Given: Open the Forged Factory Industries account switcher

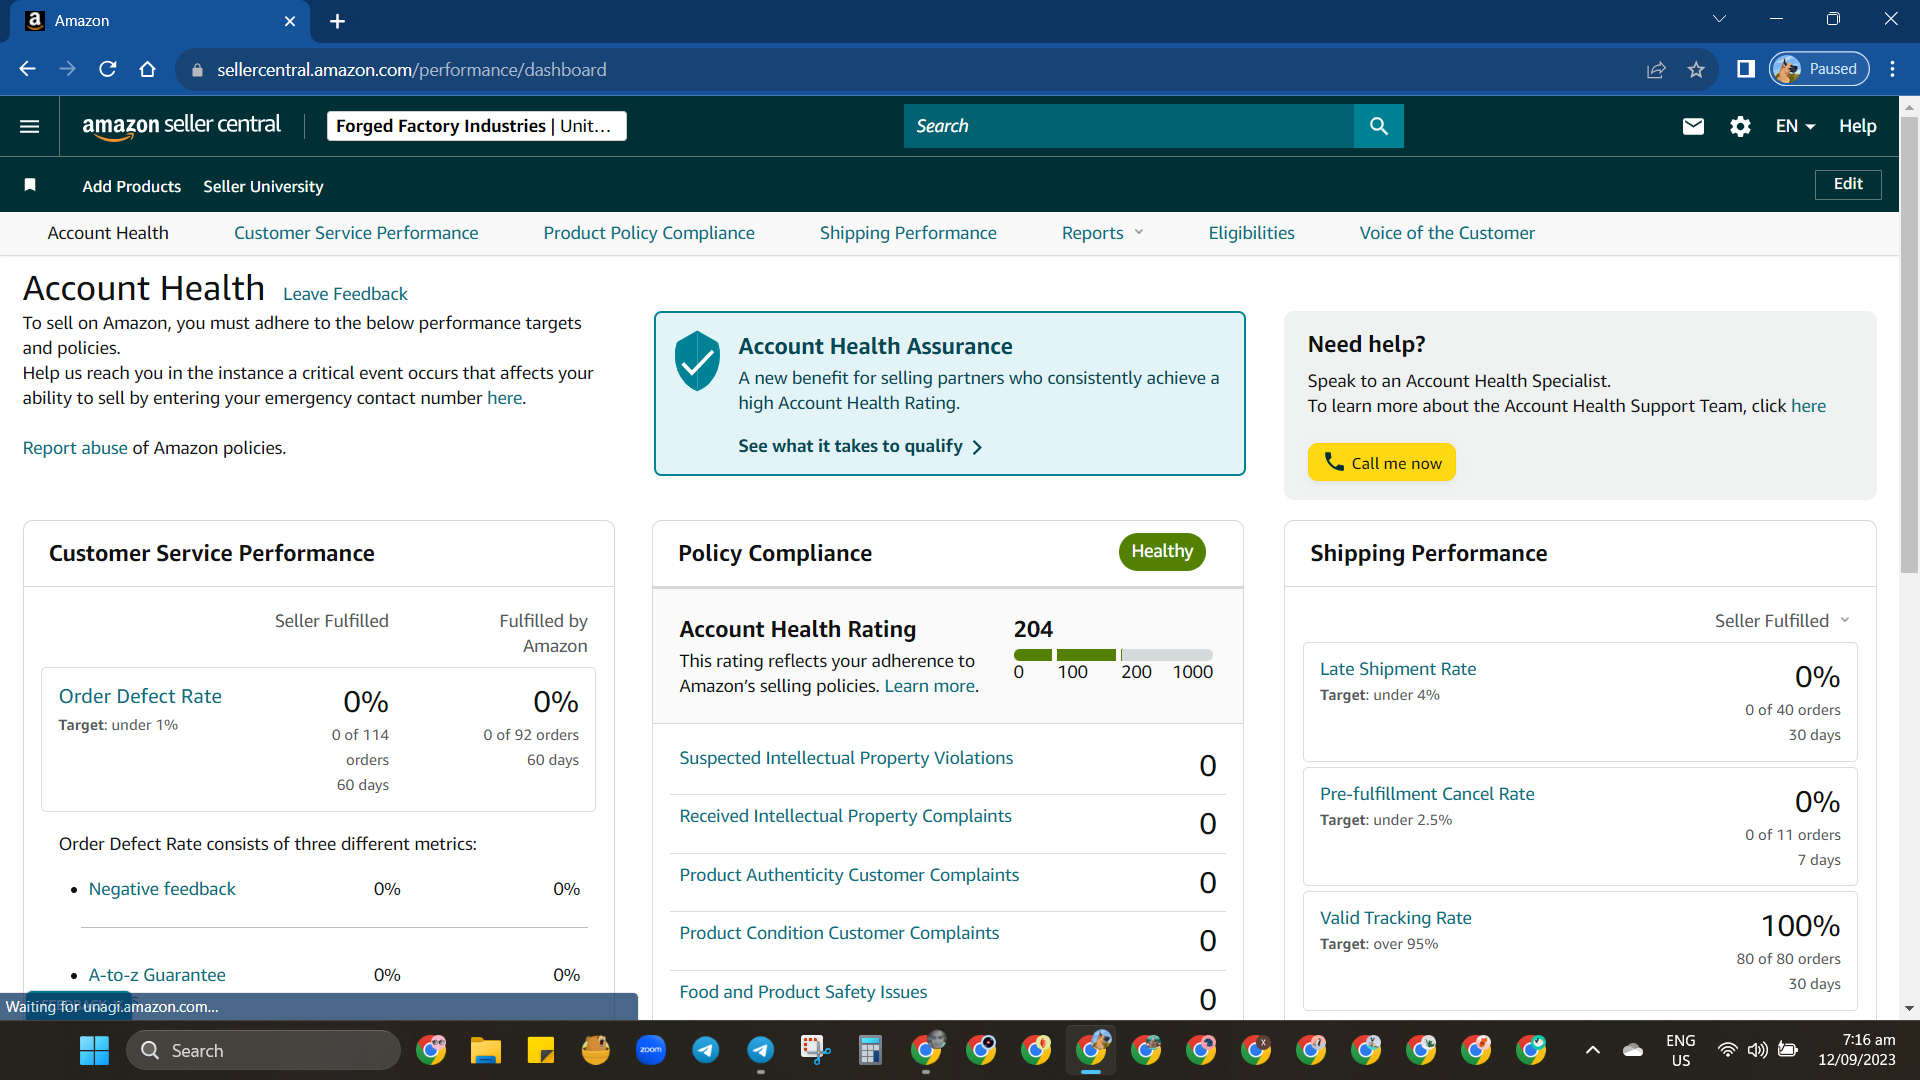Looking at the screenshot, I should click(476, 126).
